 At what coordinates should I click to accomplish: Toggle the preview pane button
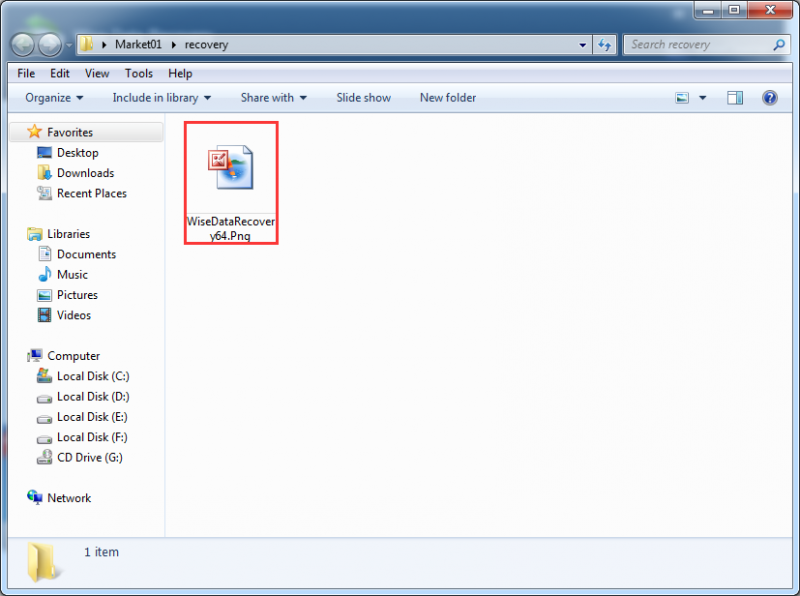[x=735, y=97]
